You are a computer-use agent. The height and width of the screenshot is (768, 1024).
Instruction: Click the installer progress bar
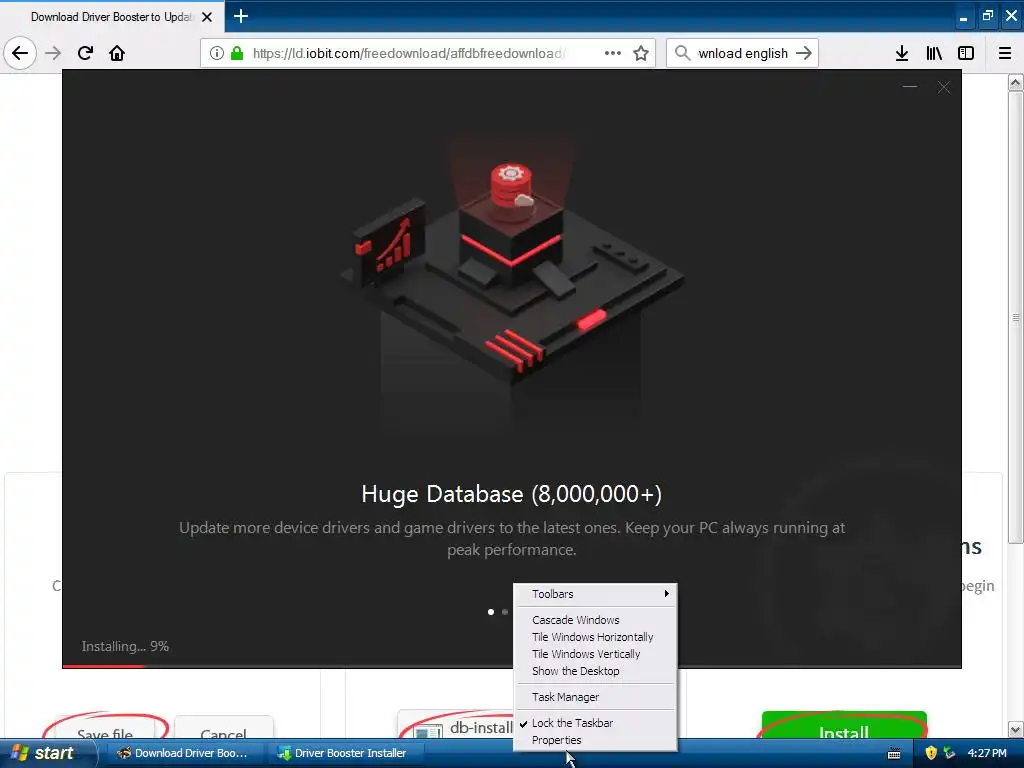pyautogui.click(x=511, y=666)
